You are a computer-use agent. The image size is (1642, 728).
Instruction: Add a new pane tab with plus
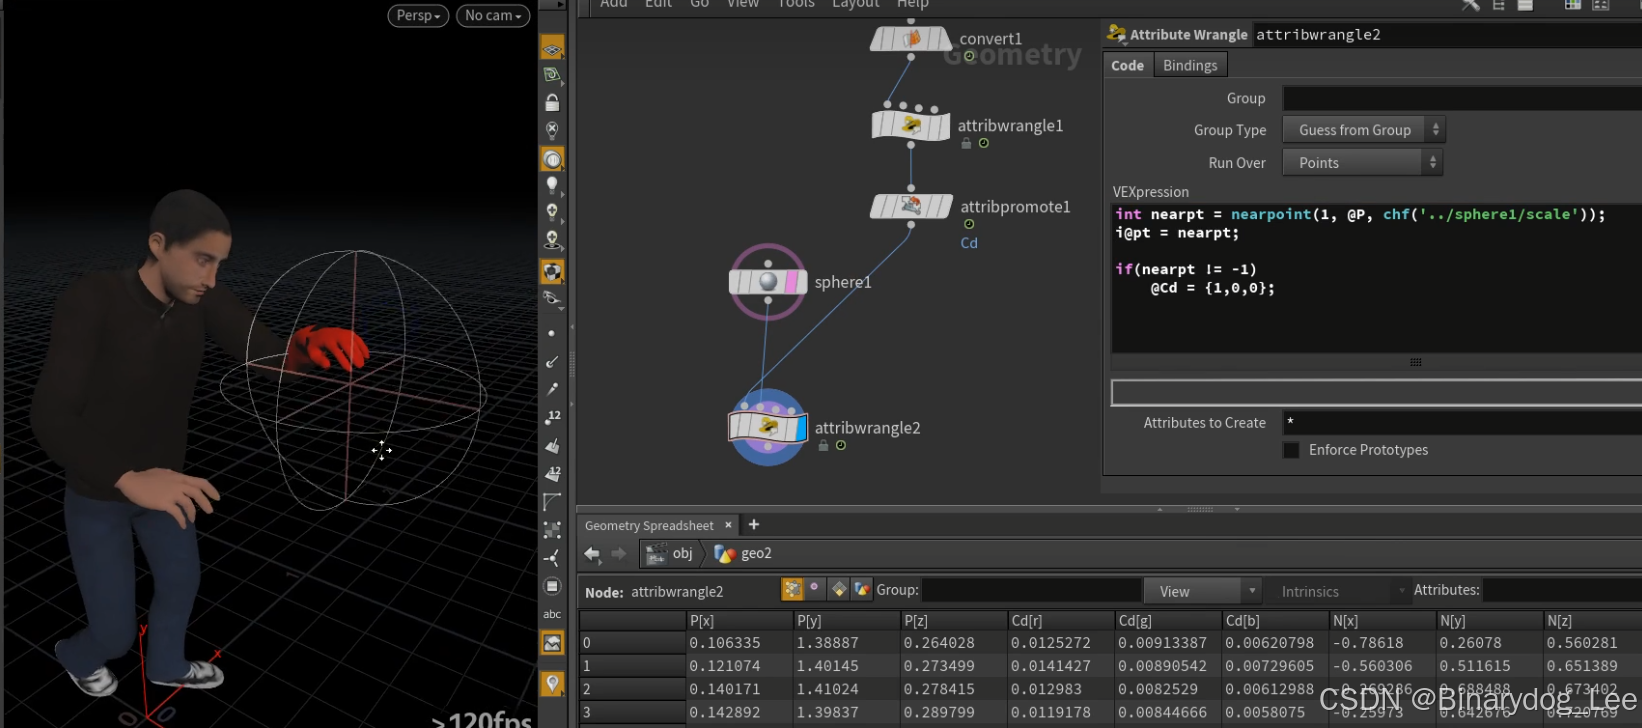[x=754, y=524]
